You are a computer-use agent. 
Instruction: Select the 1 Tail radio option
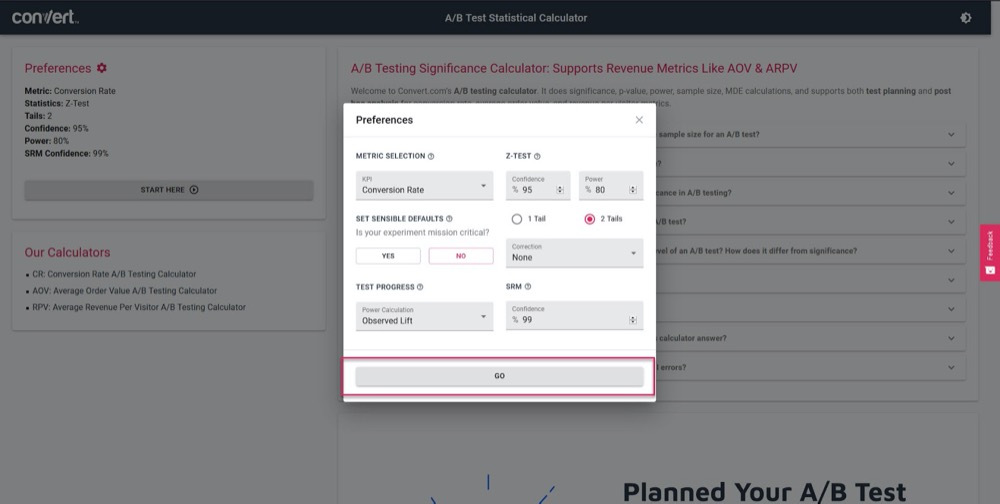point(517,219)
